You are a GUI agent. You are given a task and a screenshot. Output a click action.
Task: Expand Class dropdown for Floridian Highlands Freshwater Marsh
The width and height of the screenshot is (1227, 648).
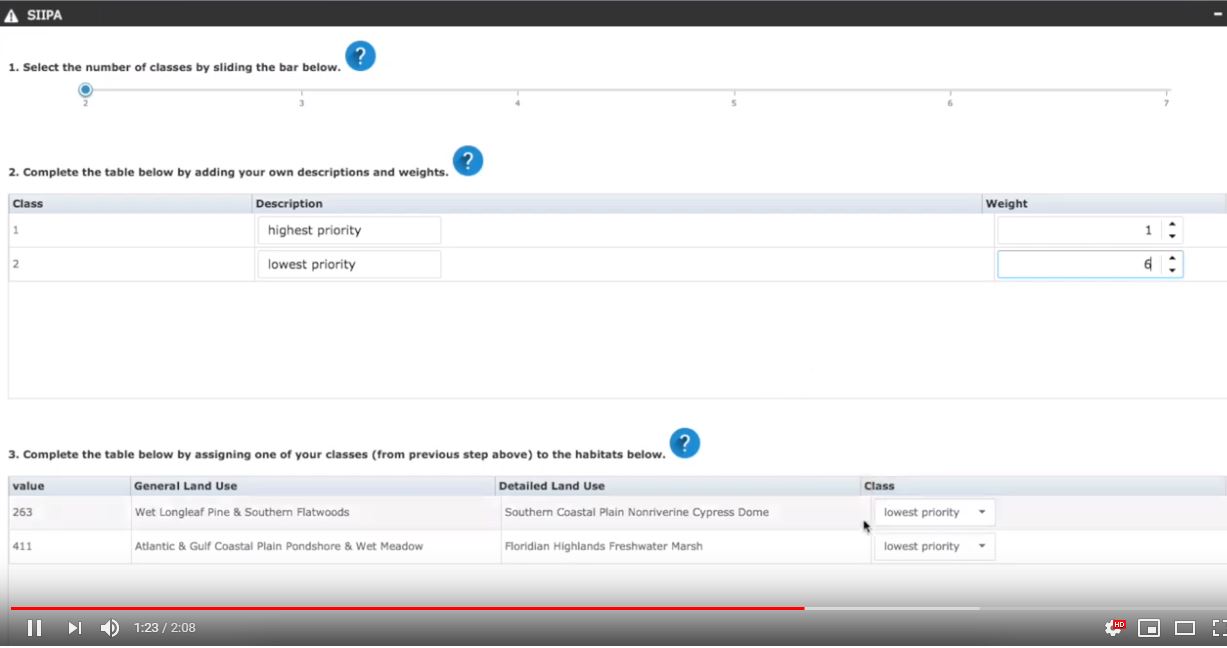934,546
